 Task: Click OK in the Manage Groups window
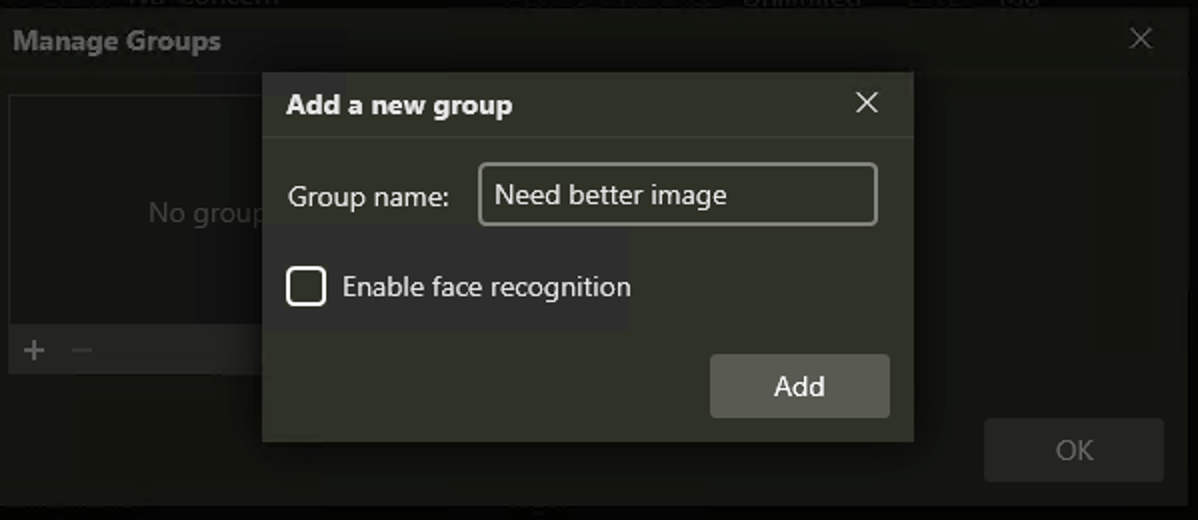[1073, 450]
